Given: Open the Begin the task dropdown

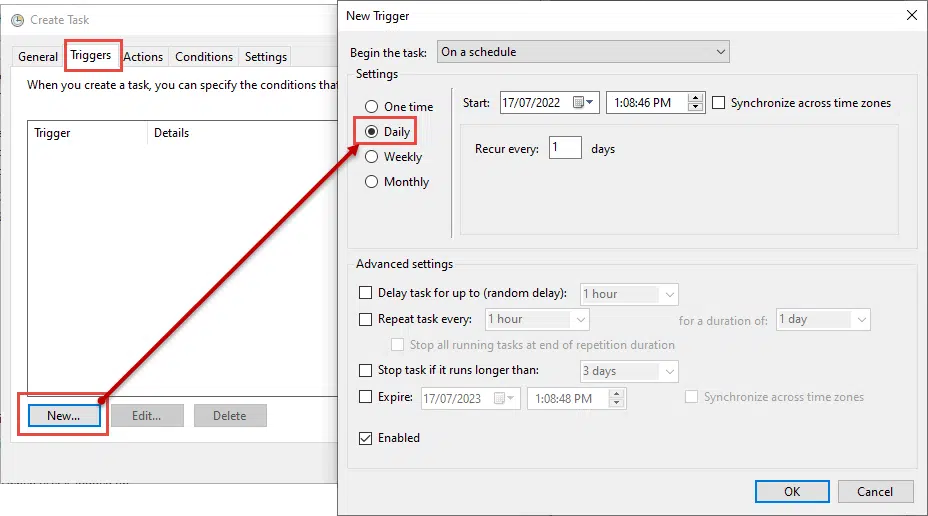Looking at the screenshot, I should click(x=583, y=51).
